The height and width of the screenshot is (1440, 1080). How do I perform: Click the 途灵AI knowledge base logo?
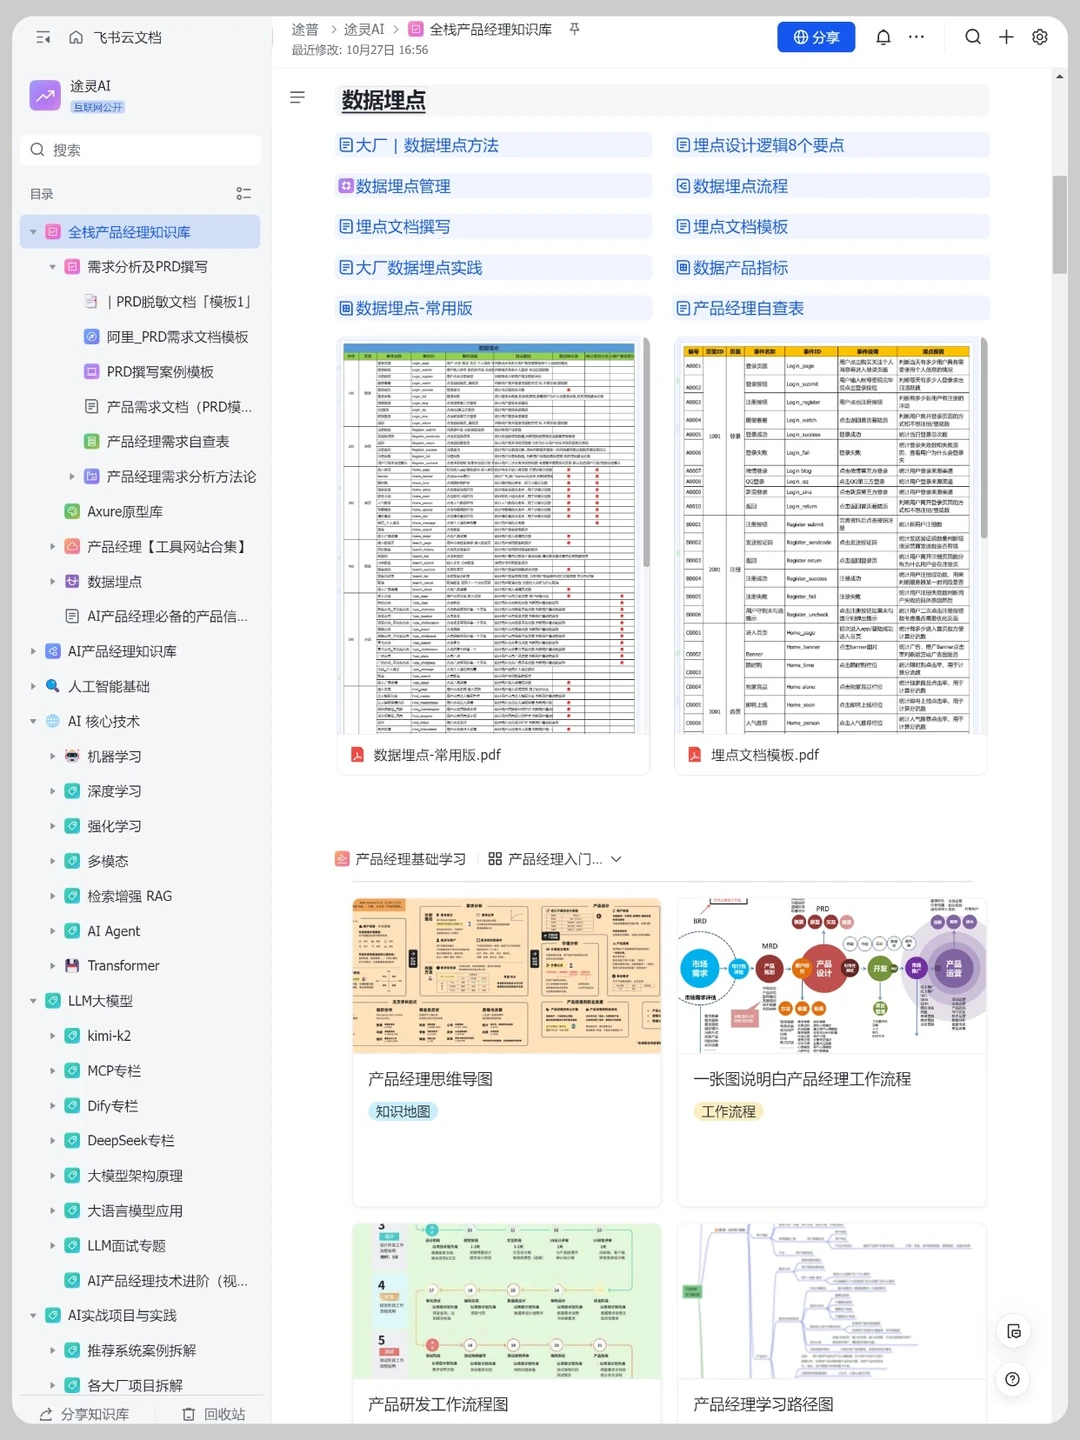click(x=45, y=96)
